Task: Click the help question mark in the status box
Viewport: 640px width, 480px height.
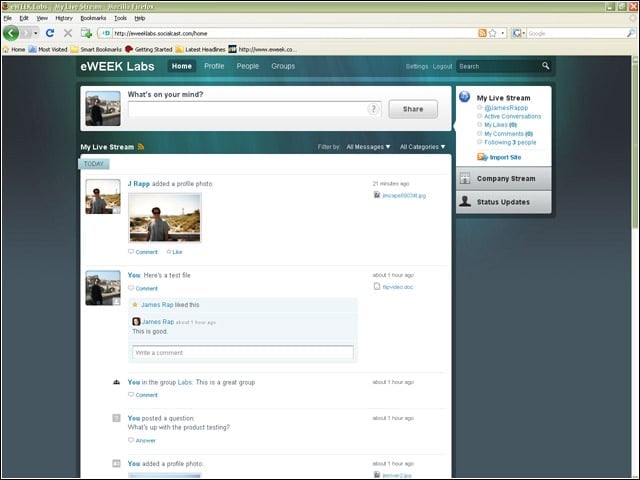Action: (x=373, y=109)
